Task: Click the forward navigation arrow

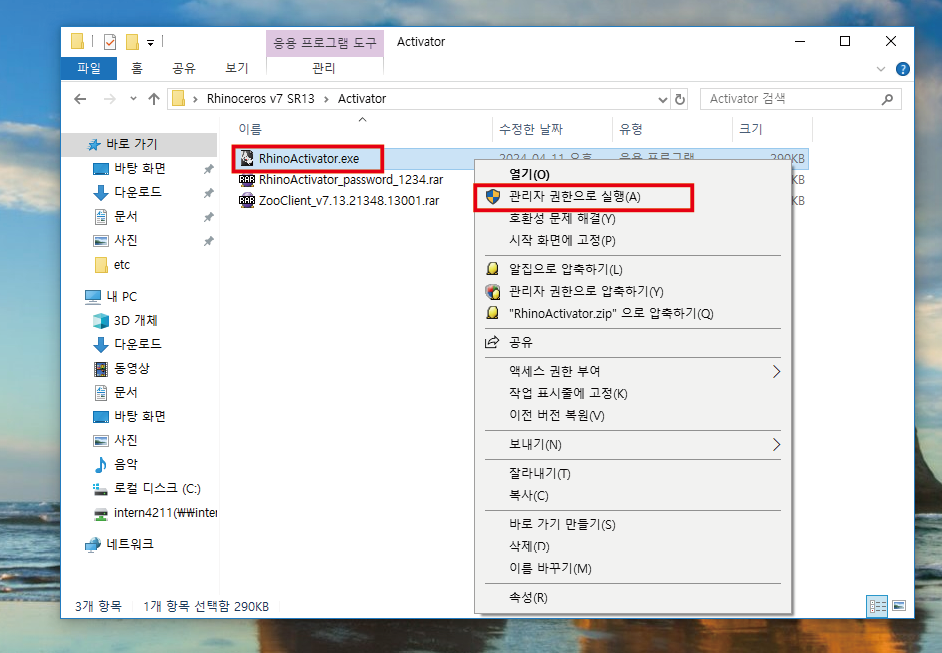Action: pyautogui.click(x=109, y=99)
